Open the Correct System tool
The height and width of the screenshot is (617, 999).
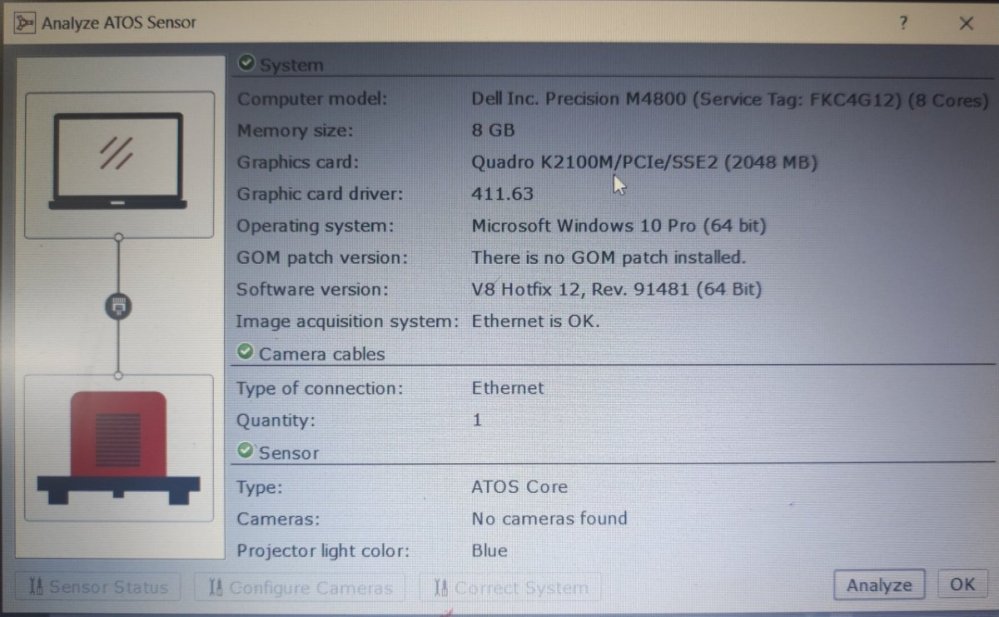coord(510,587)
